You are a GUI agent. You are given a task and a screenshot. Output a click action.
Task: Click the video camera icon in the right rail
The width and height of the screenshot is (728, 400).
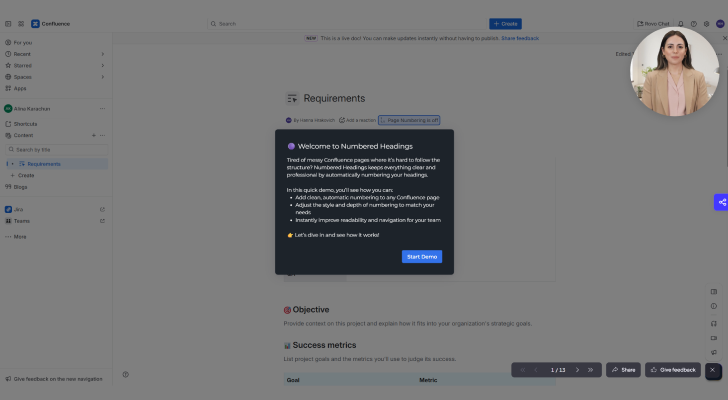pos(714,338)
